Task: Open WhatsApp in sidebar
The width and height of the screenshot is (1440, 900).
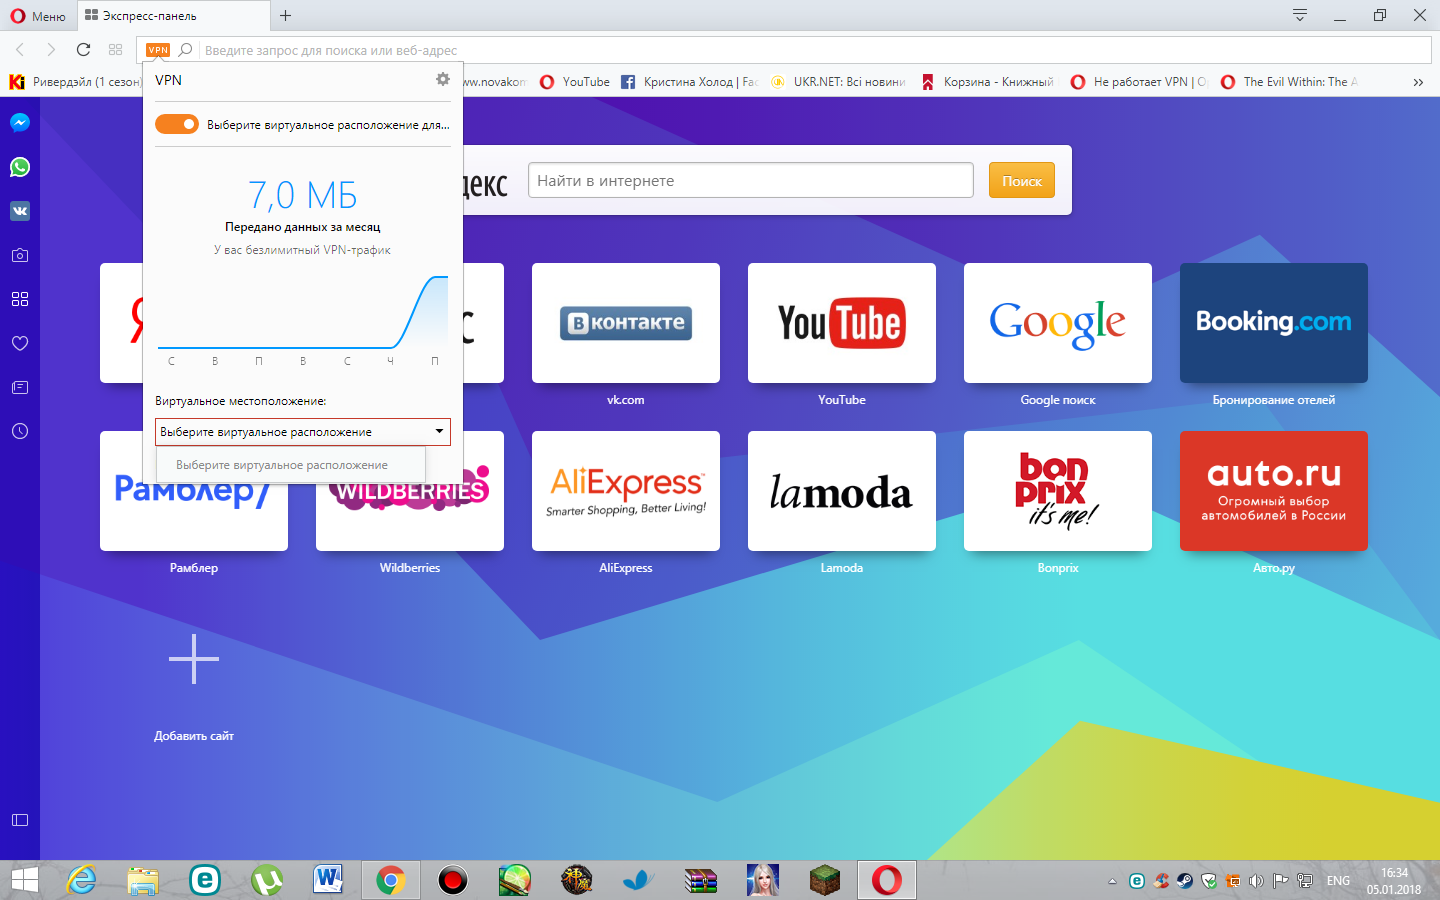Action: coord(20,167)
